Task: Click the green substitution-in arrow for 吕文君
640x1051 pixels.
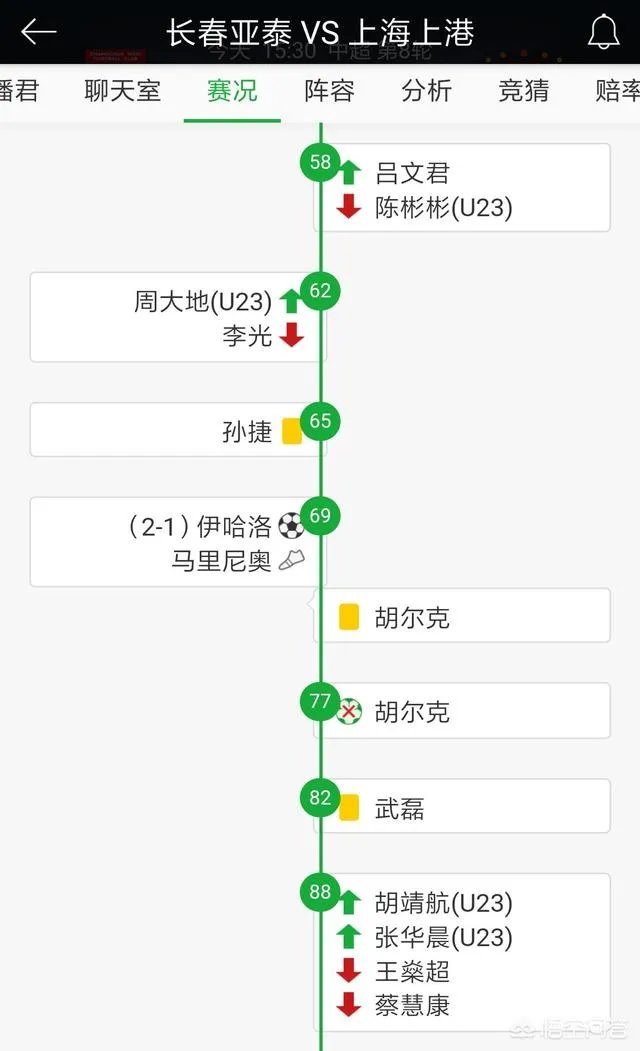Action: point(348,171)
